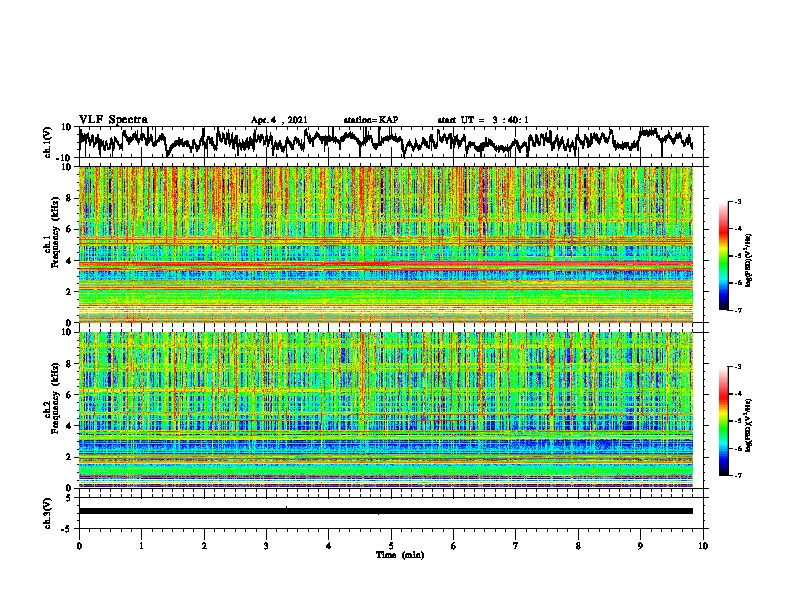Click the ch.2 spectrogram plot area
Image resolution: width=792 pixels, height=612 pixels.
[x=386, y=410]
